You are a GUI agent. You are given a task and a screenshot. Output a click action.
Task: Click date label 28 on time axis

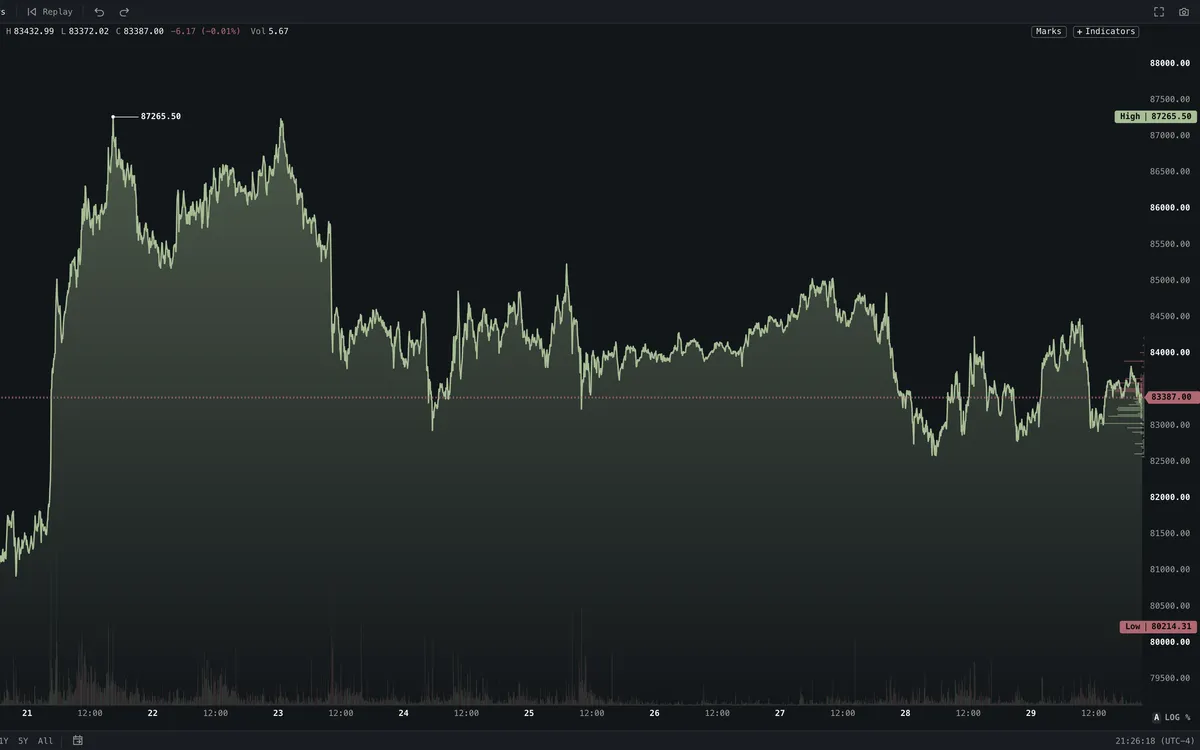905,713
